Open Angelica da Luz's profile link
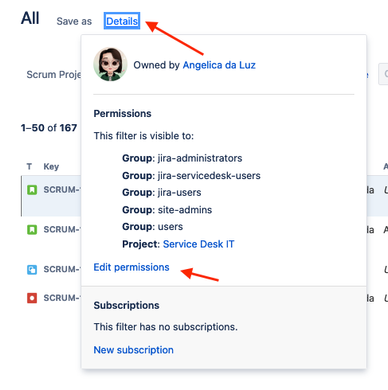 coord(219,65)
